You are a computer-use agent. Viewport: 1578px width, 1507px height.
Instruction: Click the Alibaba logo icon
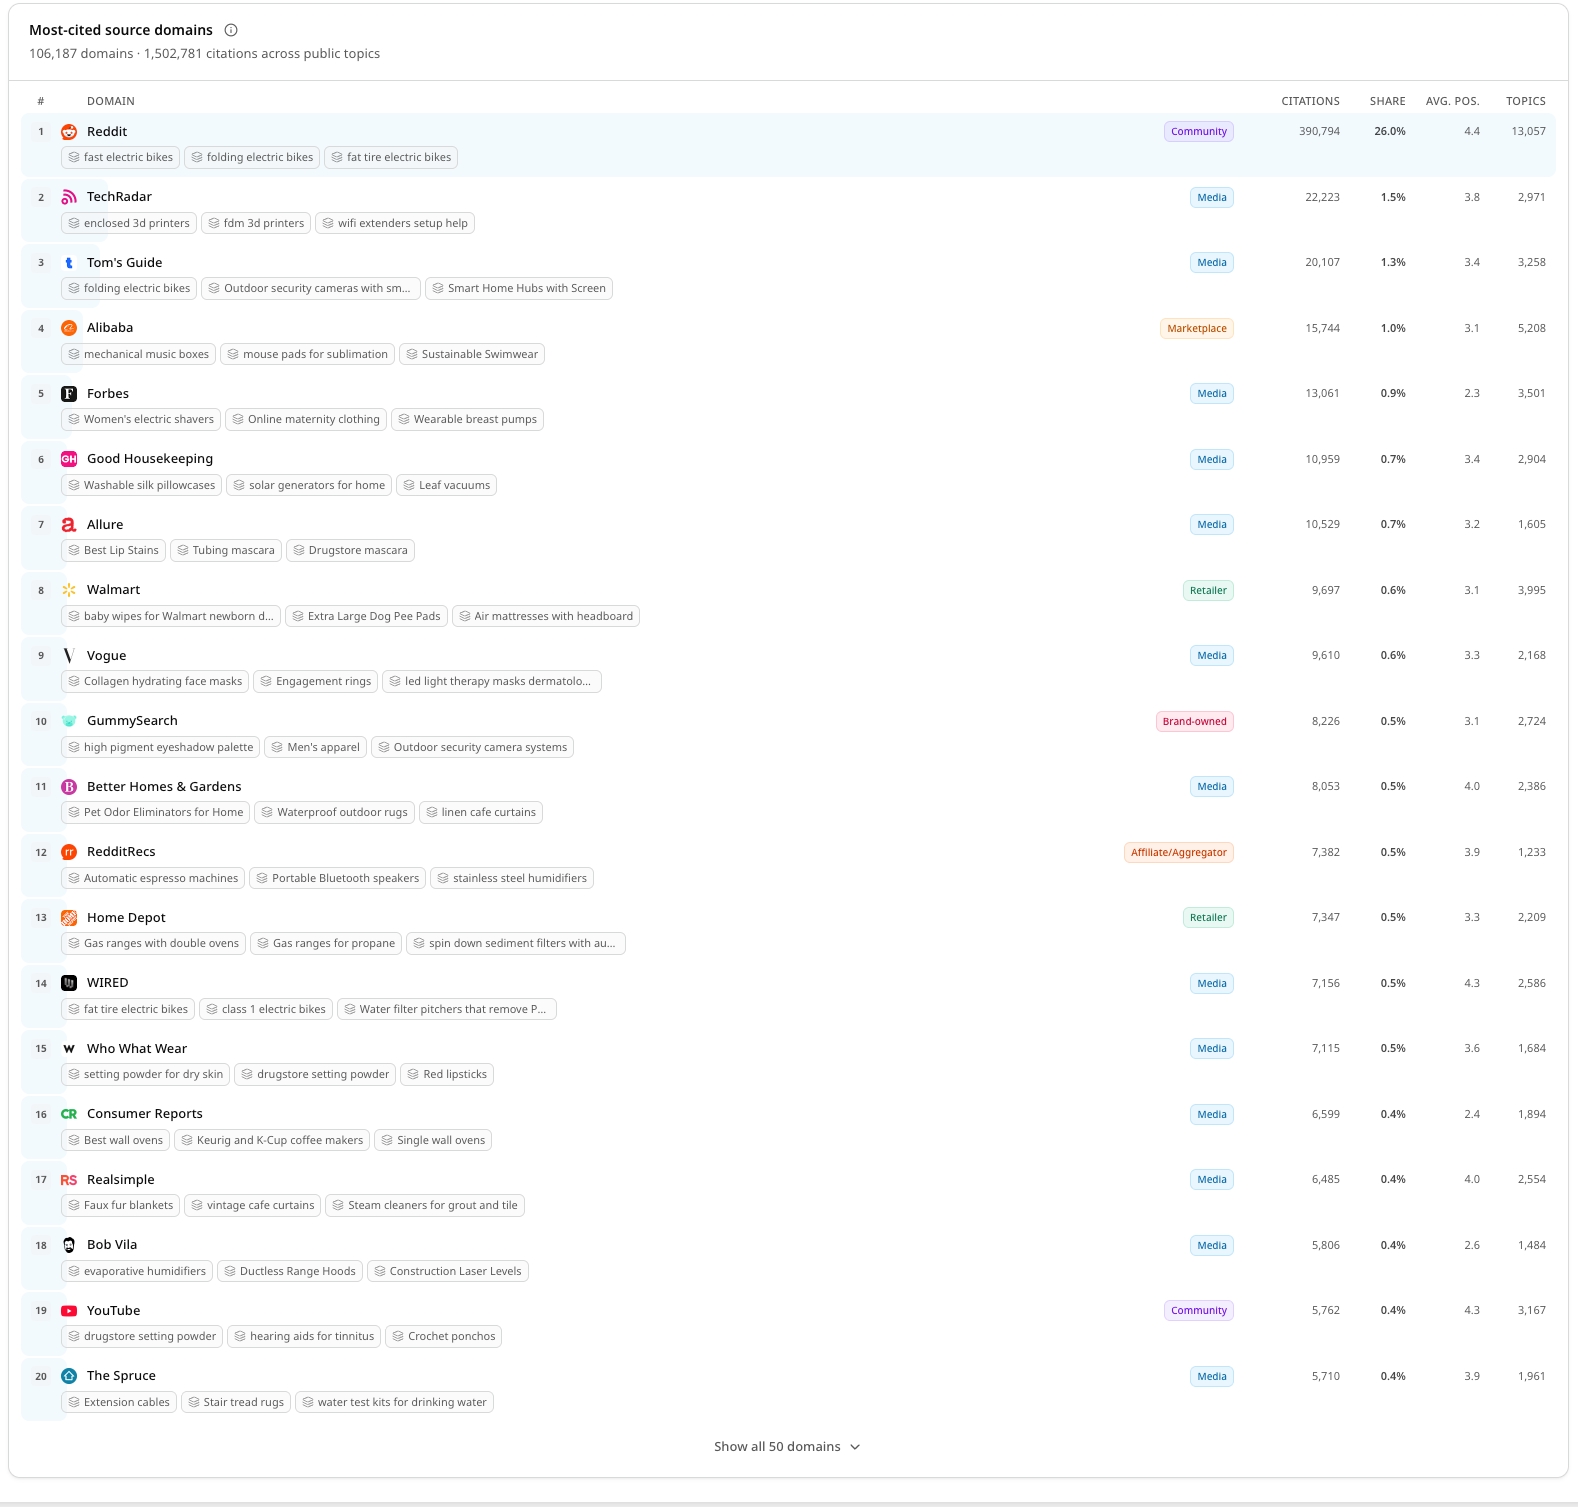click(69, 328)
